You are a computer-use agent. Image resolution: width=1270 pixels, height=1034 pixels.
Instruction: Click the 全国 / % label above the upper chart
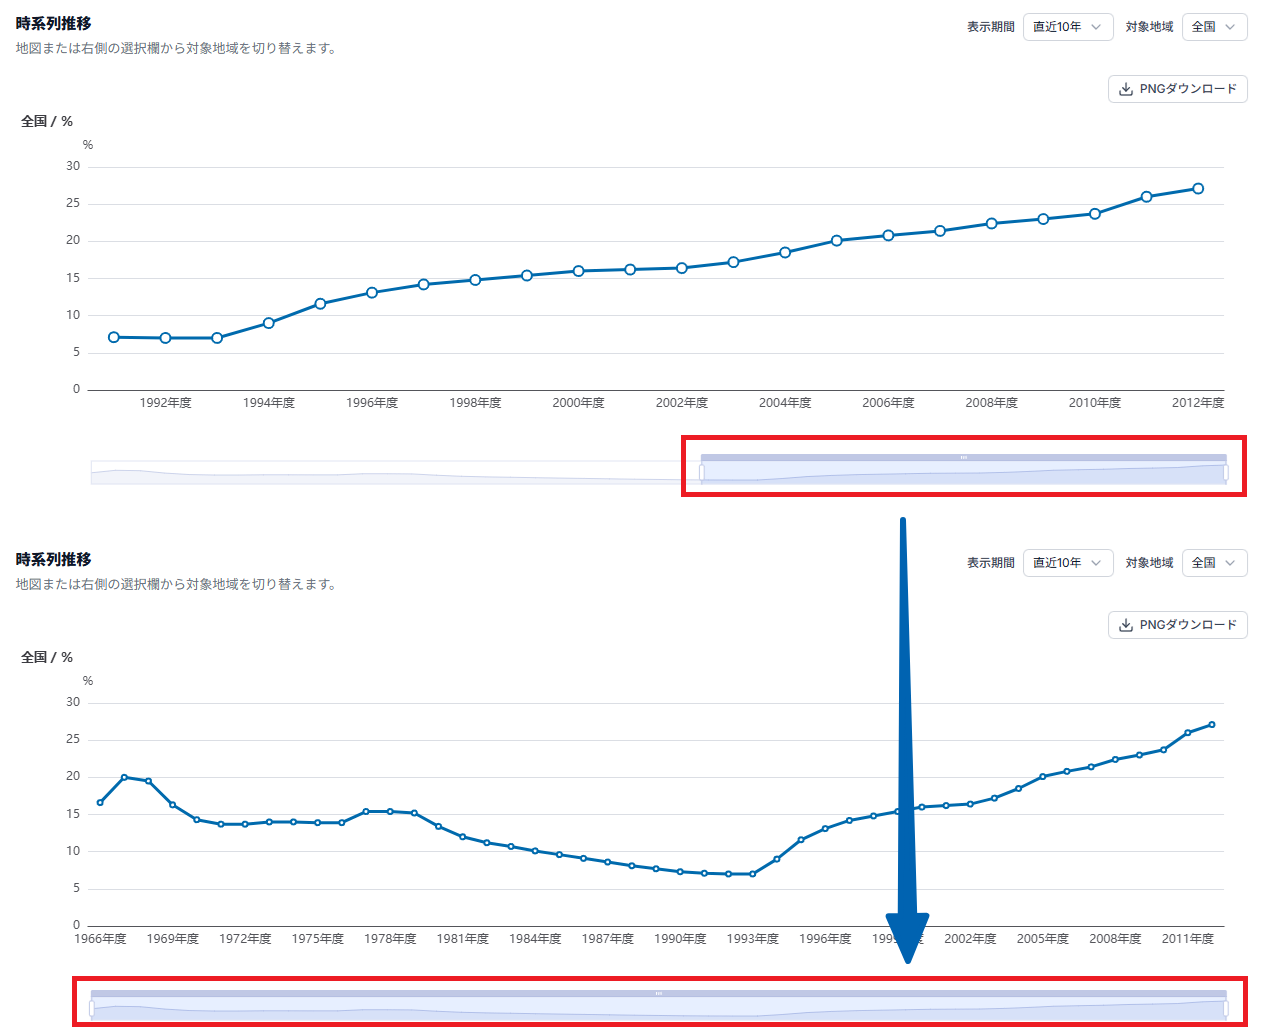pyautogui.click(x=47, y=121)
